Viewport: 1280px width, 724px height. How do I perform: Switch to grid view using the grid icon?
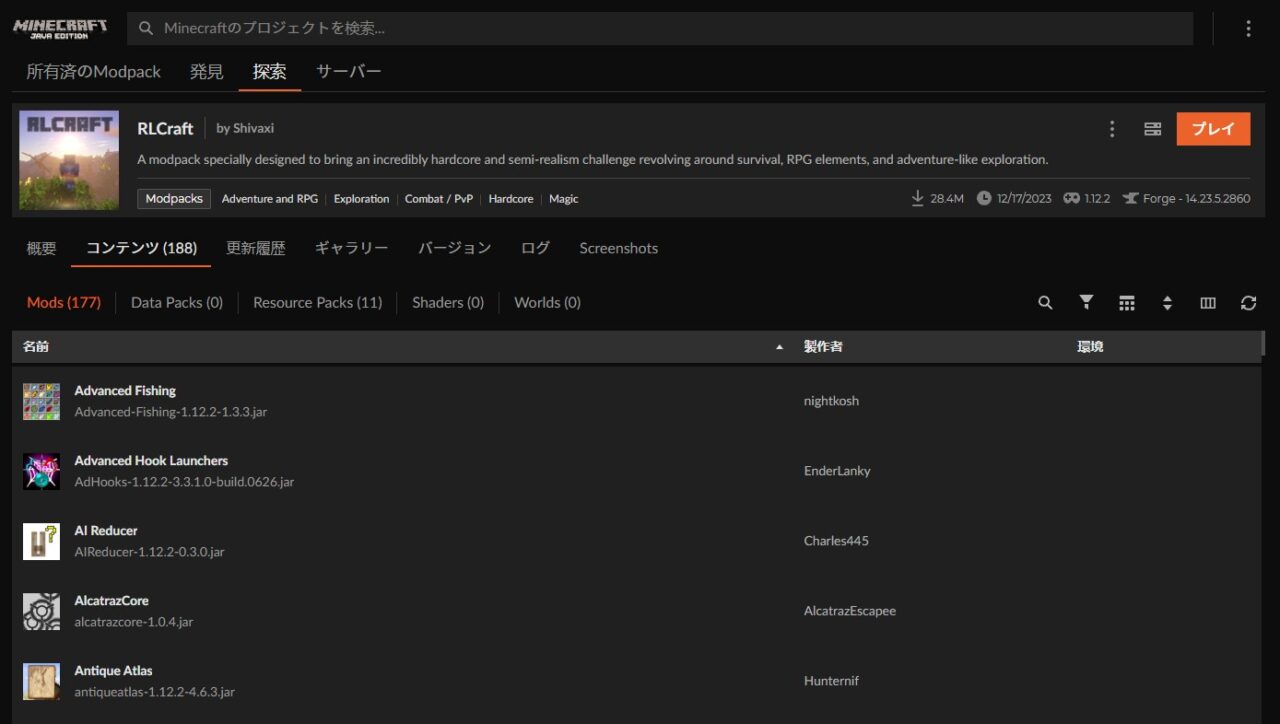pos(1127,302)
